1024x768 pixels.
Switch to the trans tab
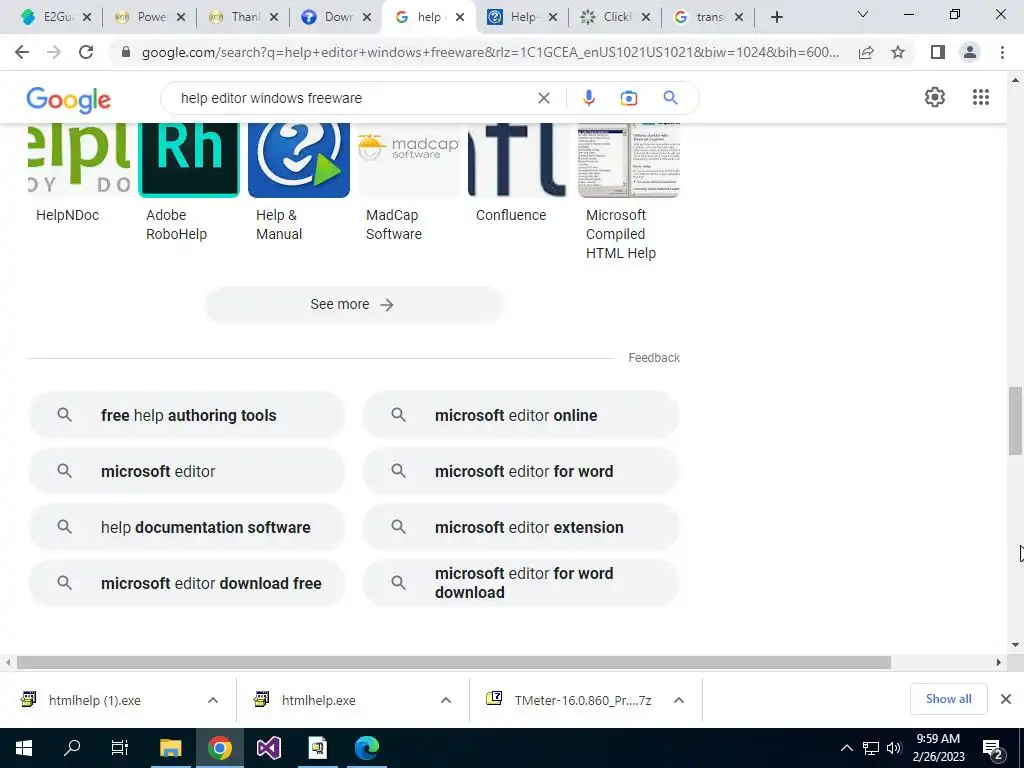709,17
